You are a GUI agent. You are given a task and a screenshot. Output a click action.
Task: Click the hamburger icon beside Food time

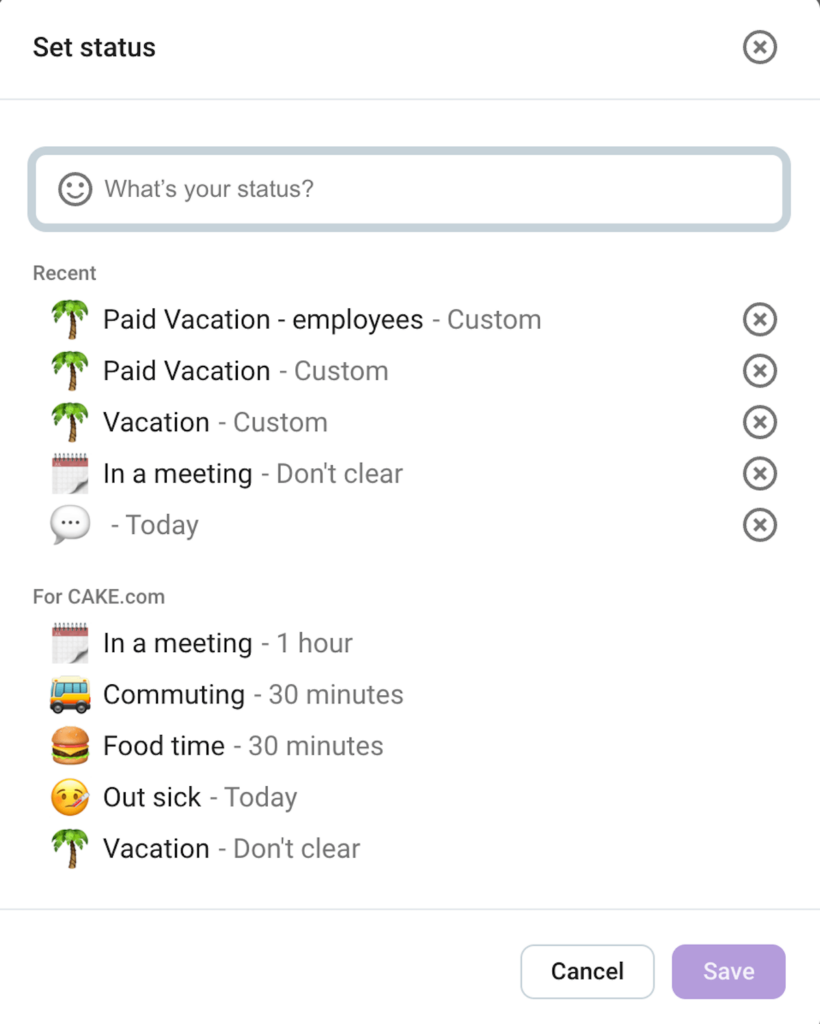[x=68, y=745]
